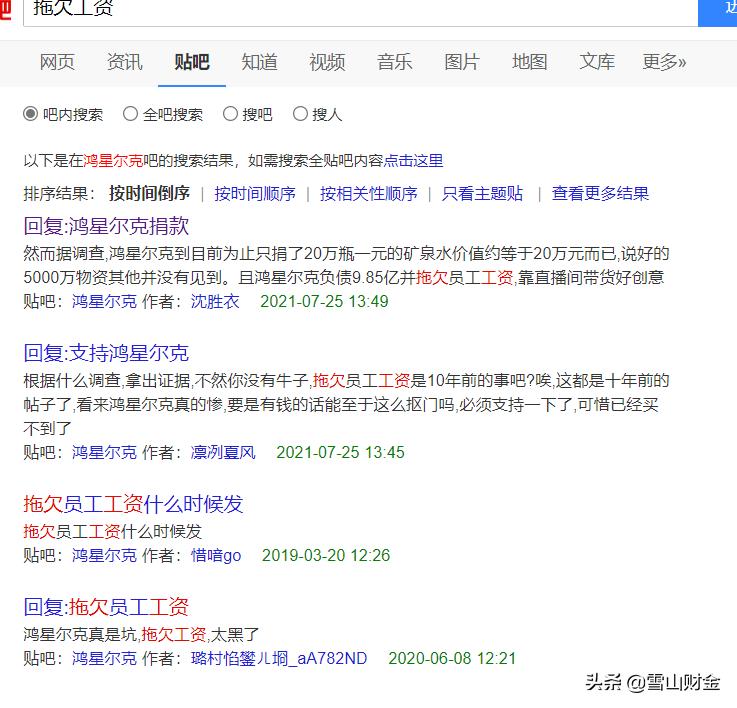Select the 搜吧 radio option
737x708 pixels.
pyautogui.click(x=230, y=114)
